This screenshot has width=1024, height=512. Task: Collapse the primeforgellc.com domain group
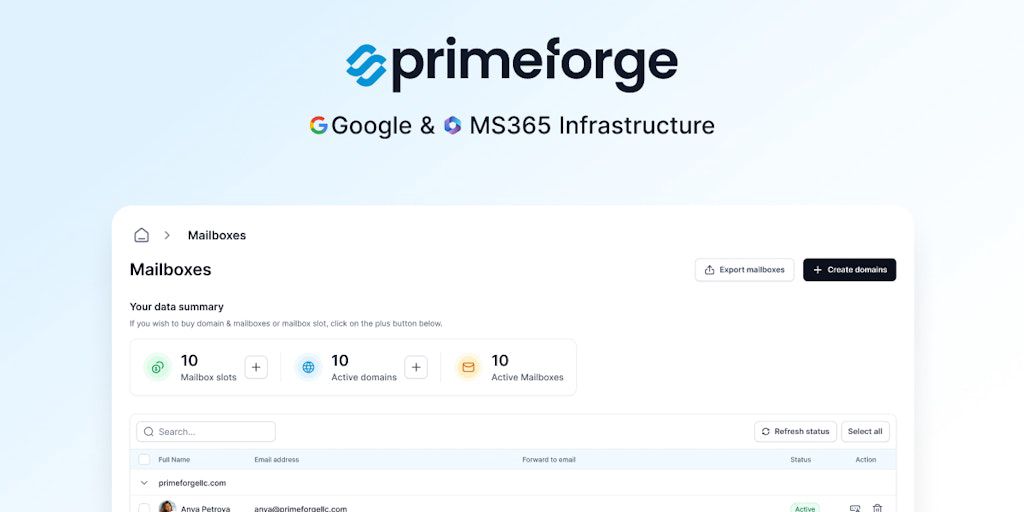pyautogui.click(x=145, y=483)
